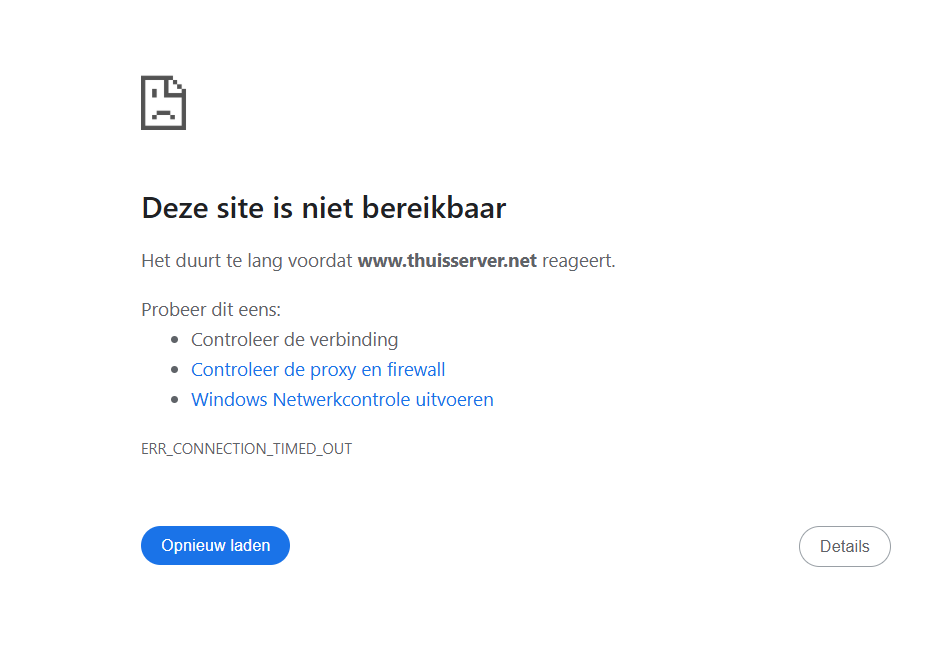The height and width of the screenshot is (657, 941).
Task: Click bullet before the proxy en firewall link
Action: [175, 370]
